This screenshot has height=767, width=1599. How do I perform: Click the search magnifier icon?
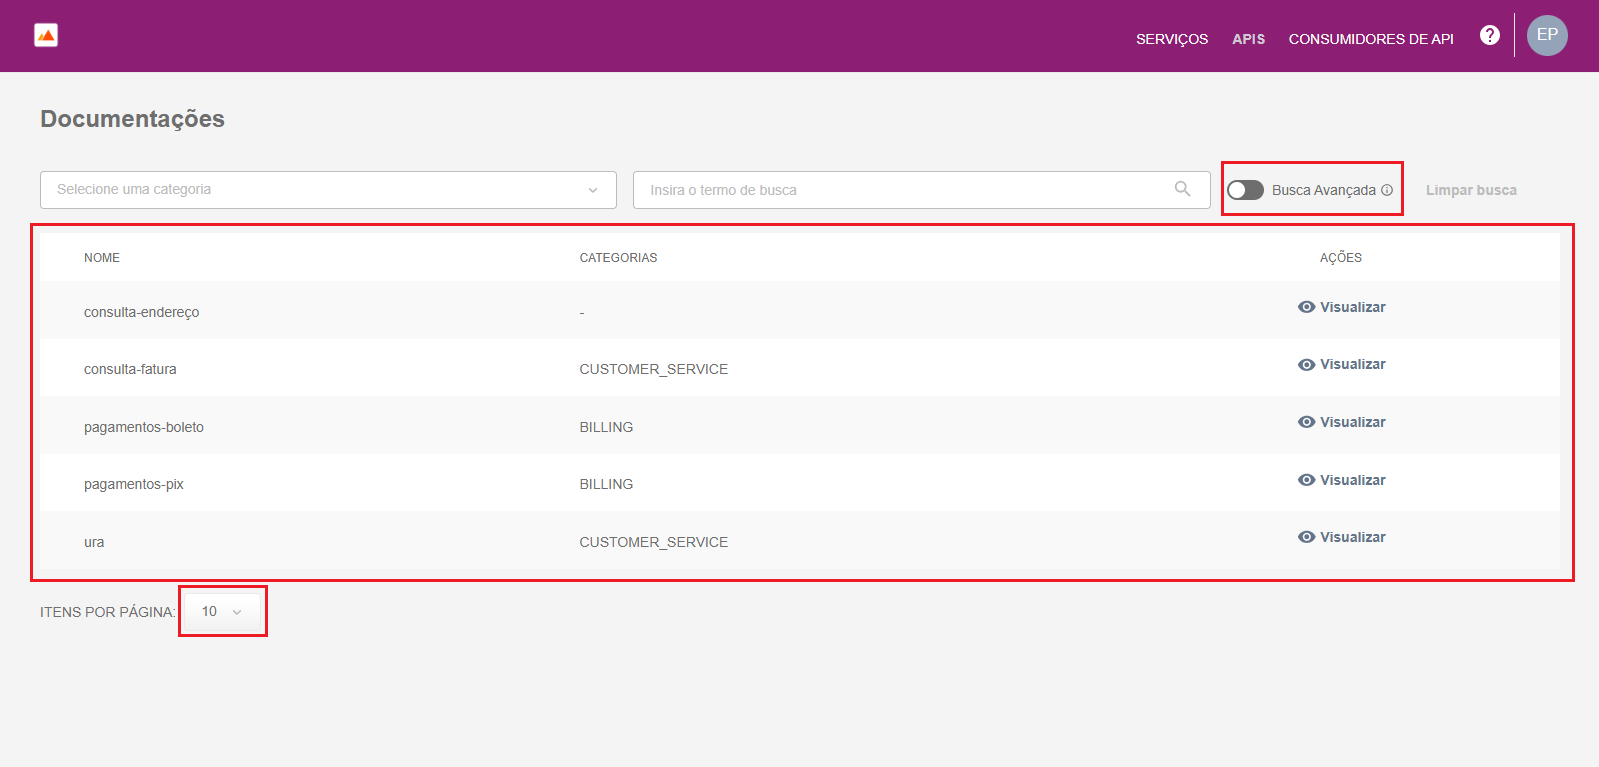click(1182, 189)
